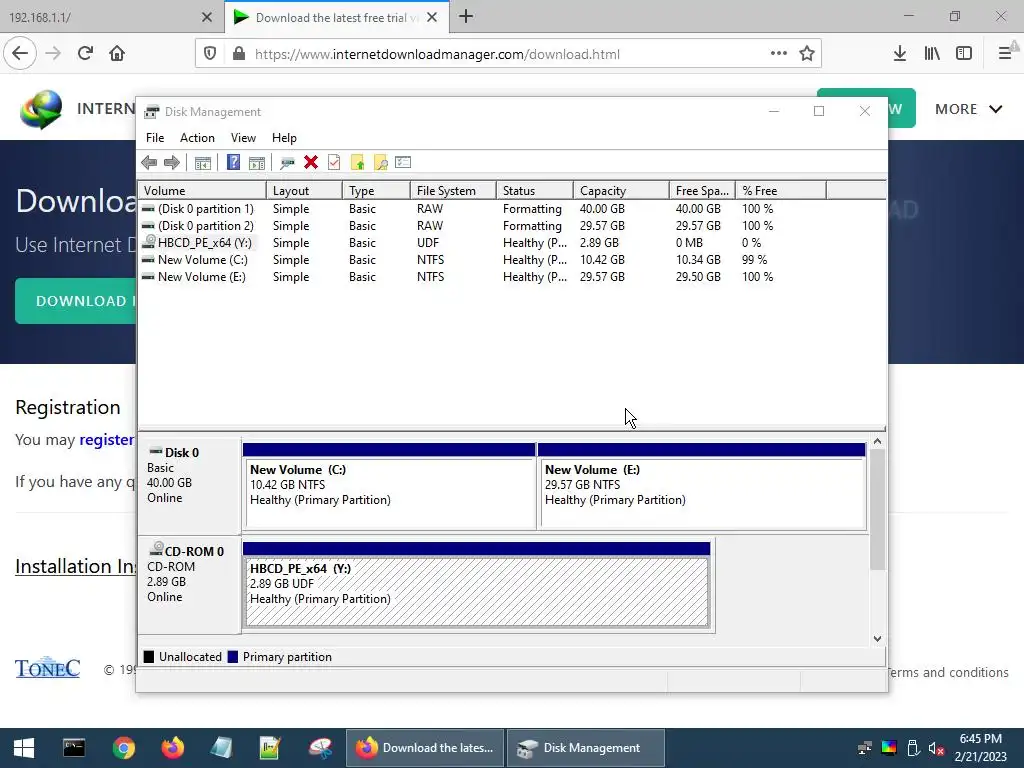Click the scroll up arrow in disk pane

pyautogui.click(x=878, y=441)
